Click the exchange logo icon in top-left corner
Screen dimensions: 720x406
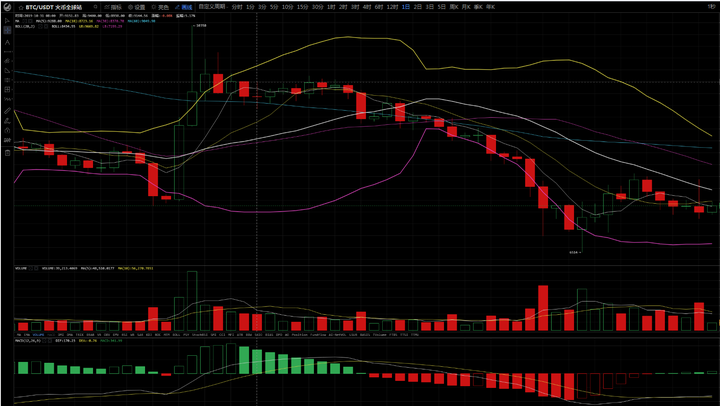pos(7,7)
